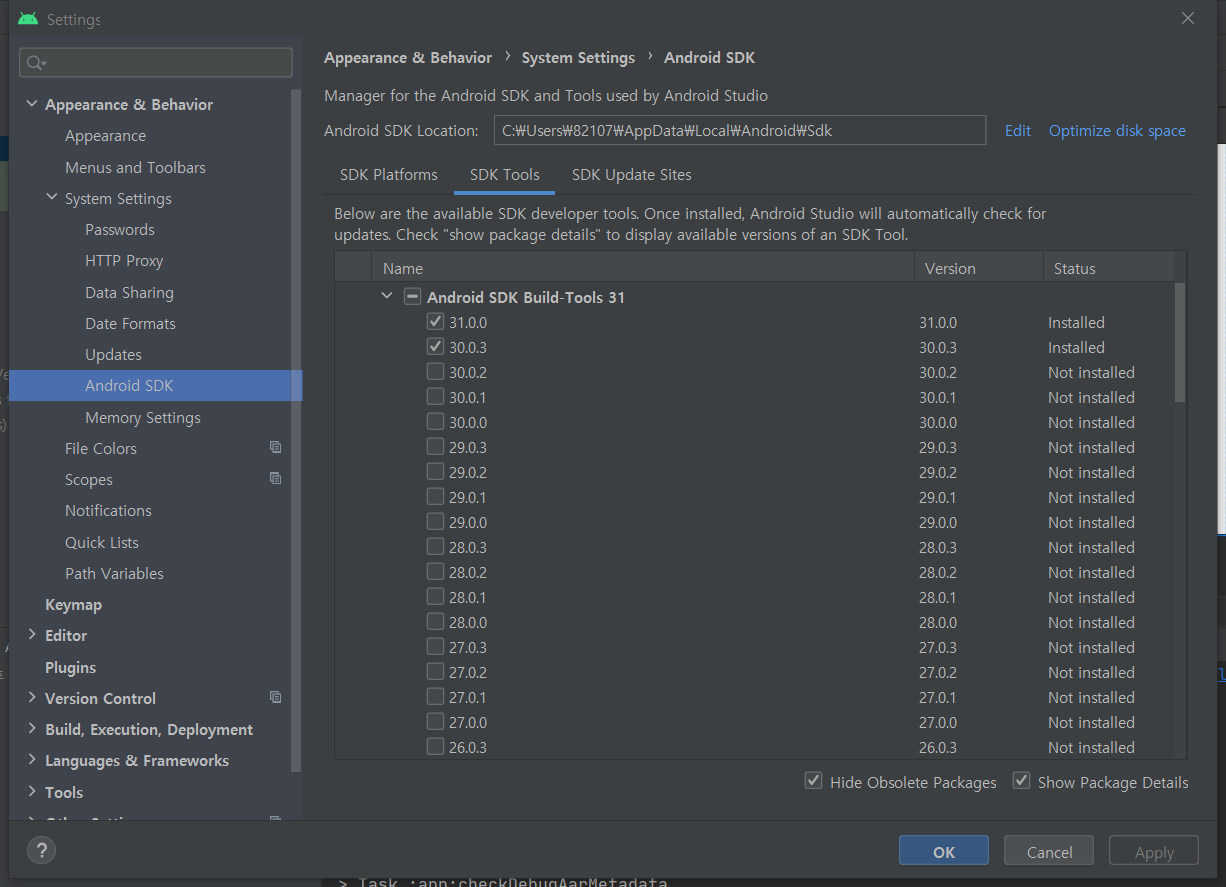Click Optimize disk space link
Screen dimensions: 1226x887
[x=1117, y=131]
